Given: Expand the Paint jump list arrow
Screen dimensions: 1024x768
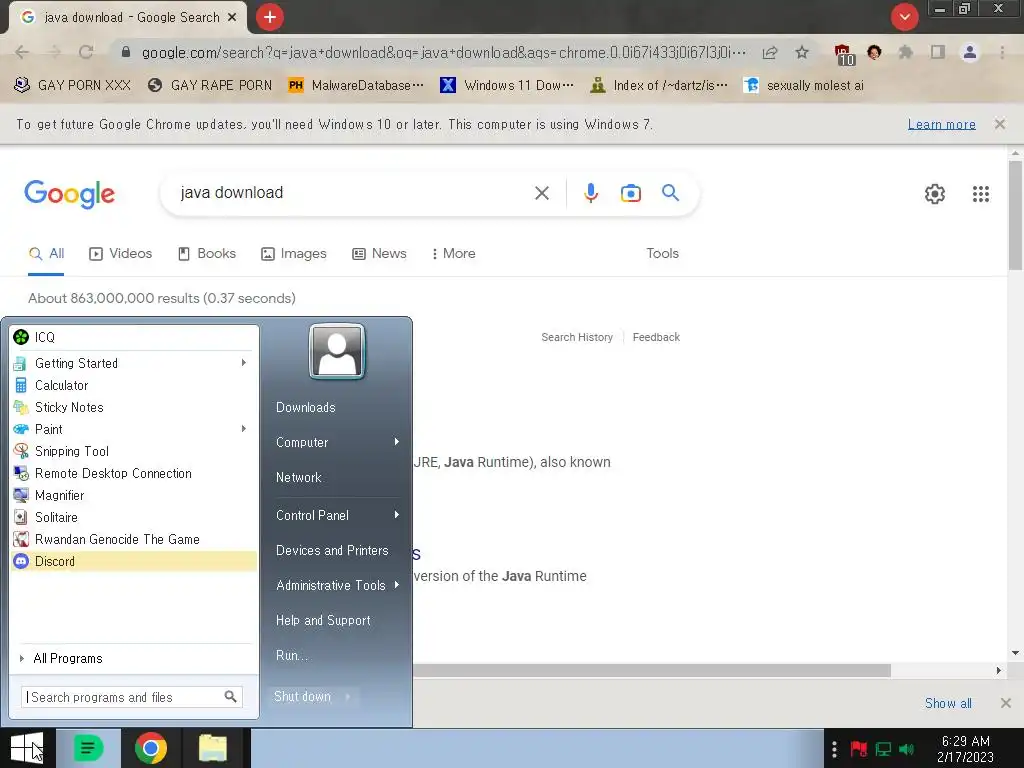Looking at the screenshot, I should [x=244, y=428].
